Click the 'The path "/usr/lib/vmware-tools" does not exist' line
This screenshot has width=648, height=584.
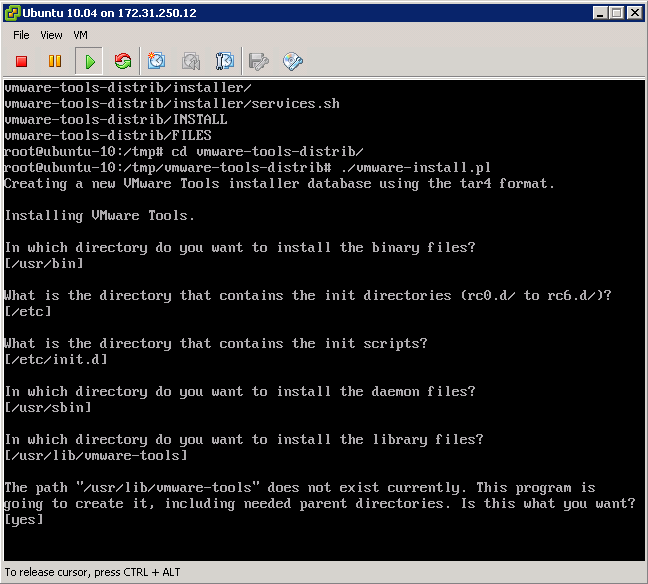(300, 488)
